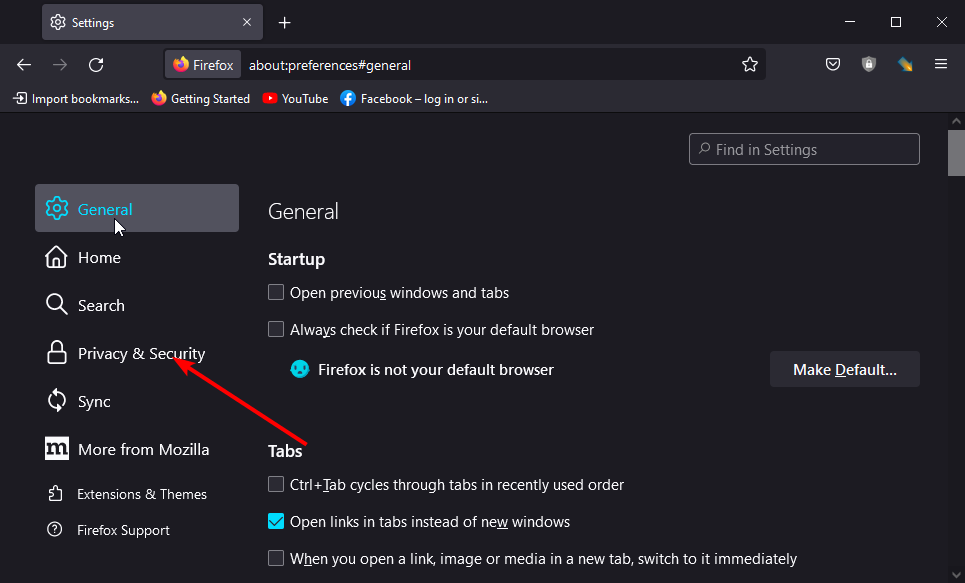The width and height of the screenshot is (965, 583).
Task: Open Privacy & Security label
Action: [x=142, y=353]
